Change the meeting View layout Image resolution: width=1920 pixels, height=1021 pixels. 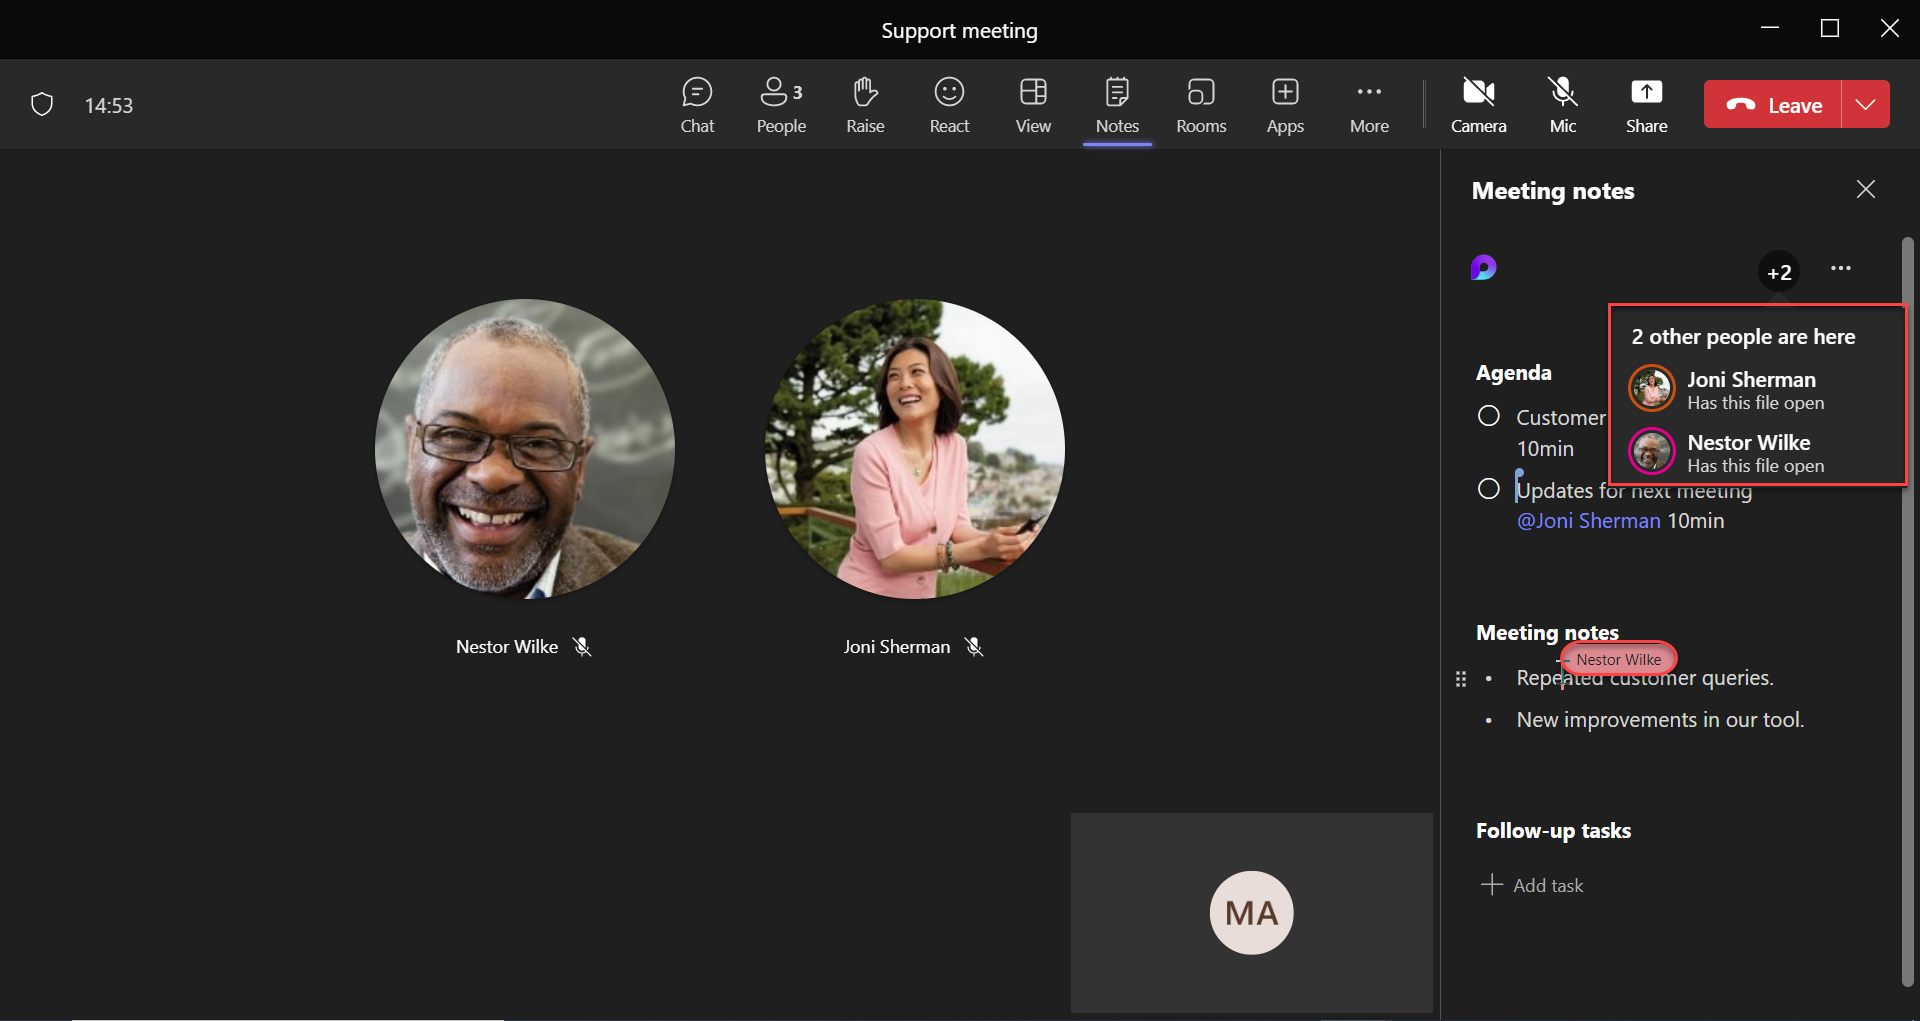tap(1033, 105)
